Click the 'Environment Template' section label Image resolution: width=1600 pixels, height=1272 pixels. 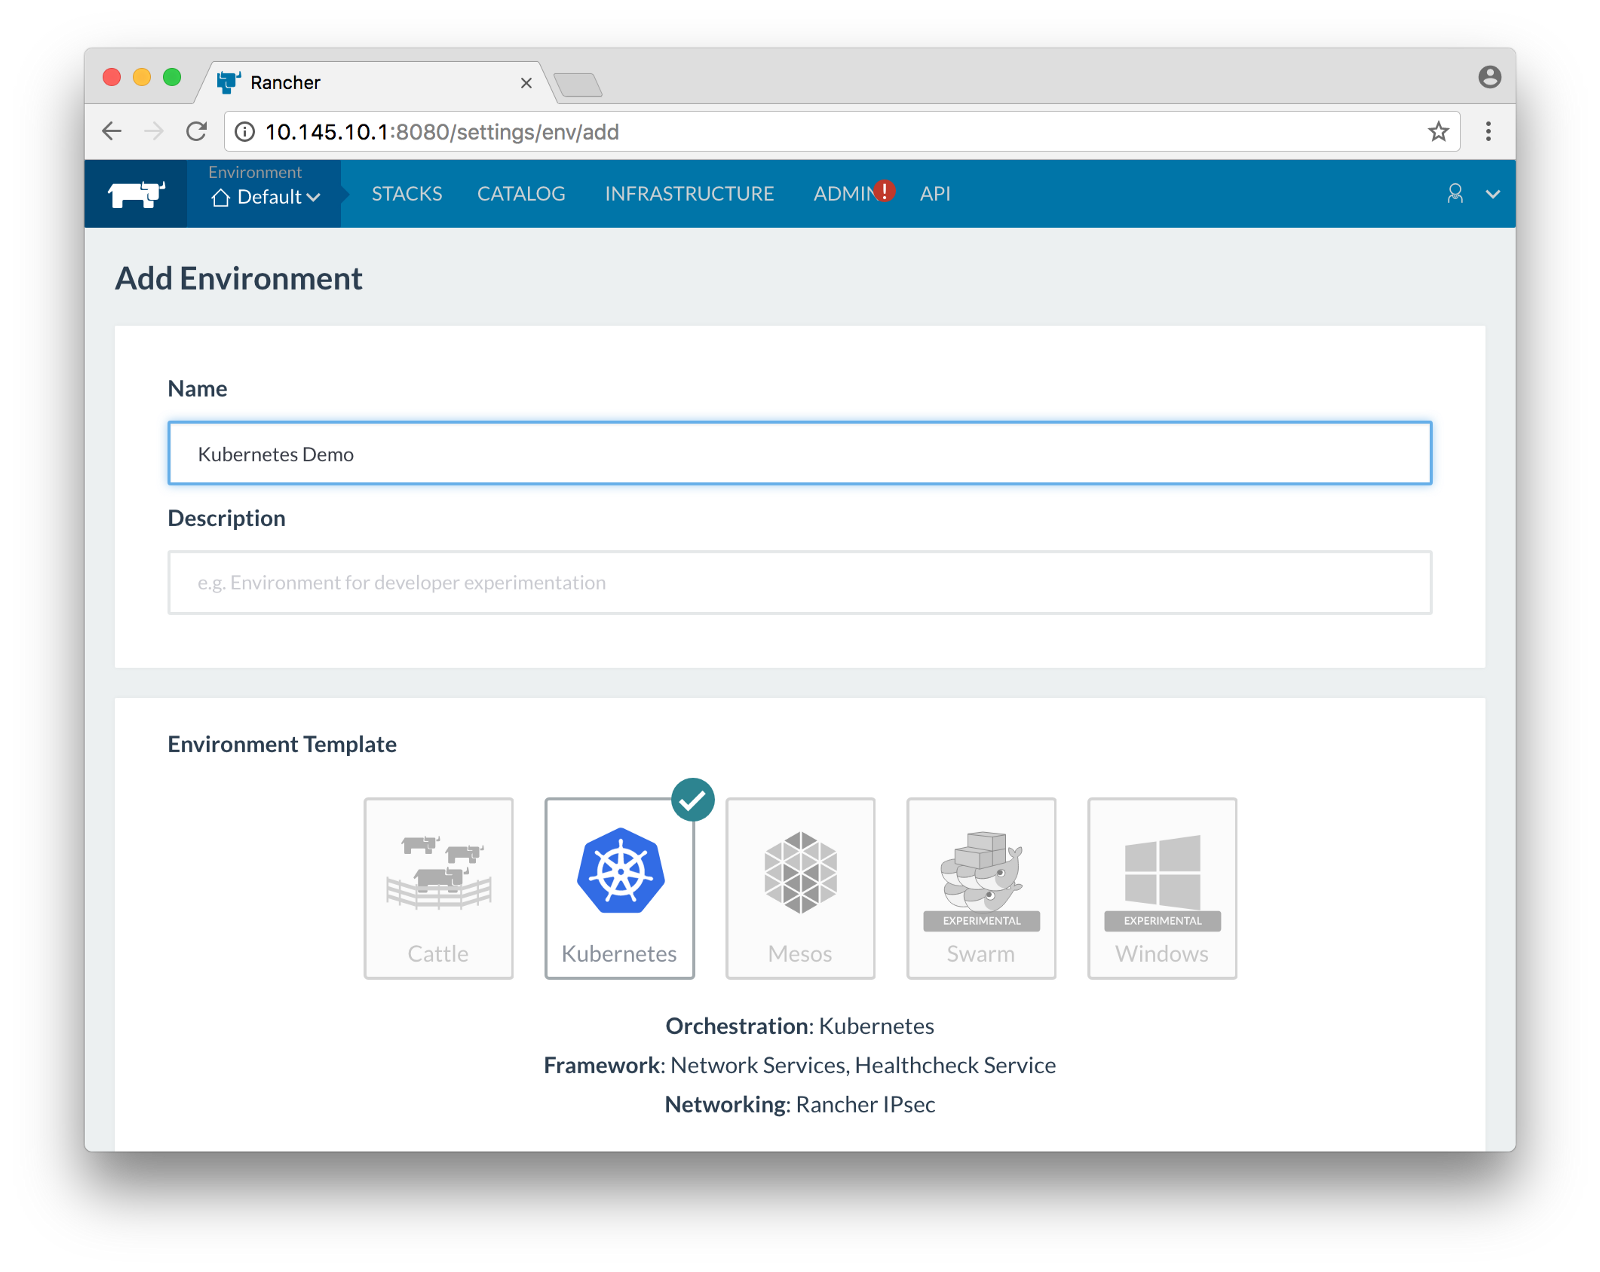(x=282, y=744)
